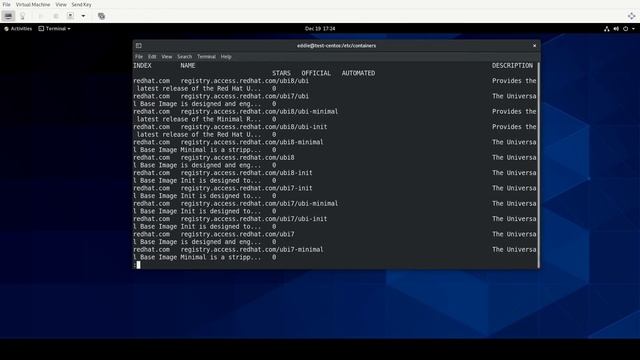Close the terminal window

pyautogui.click(x=534, y=46)
